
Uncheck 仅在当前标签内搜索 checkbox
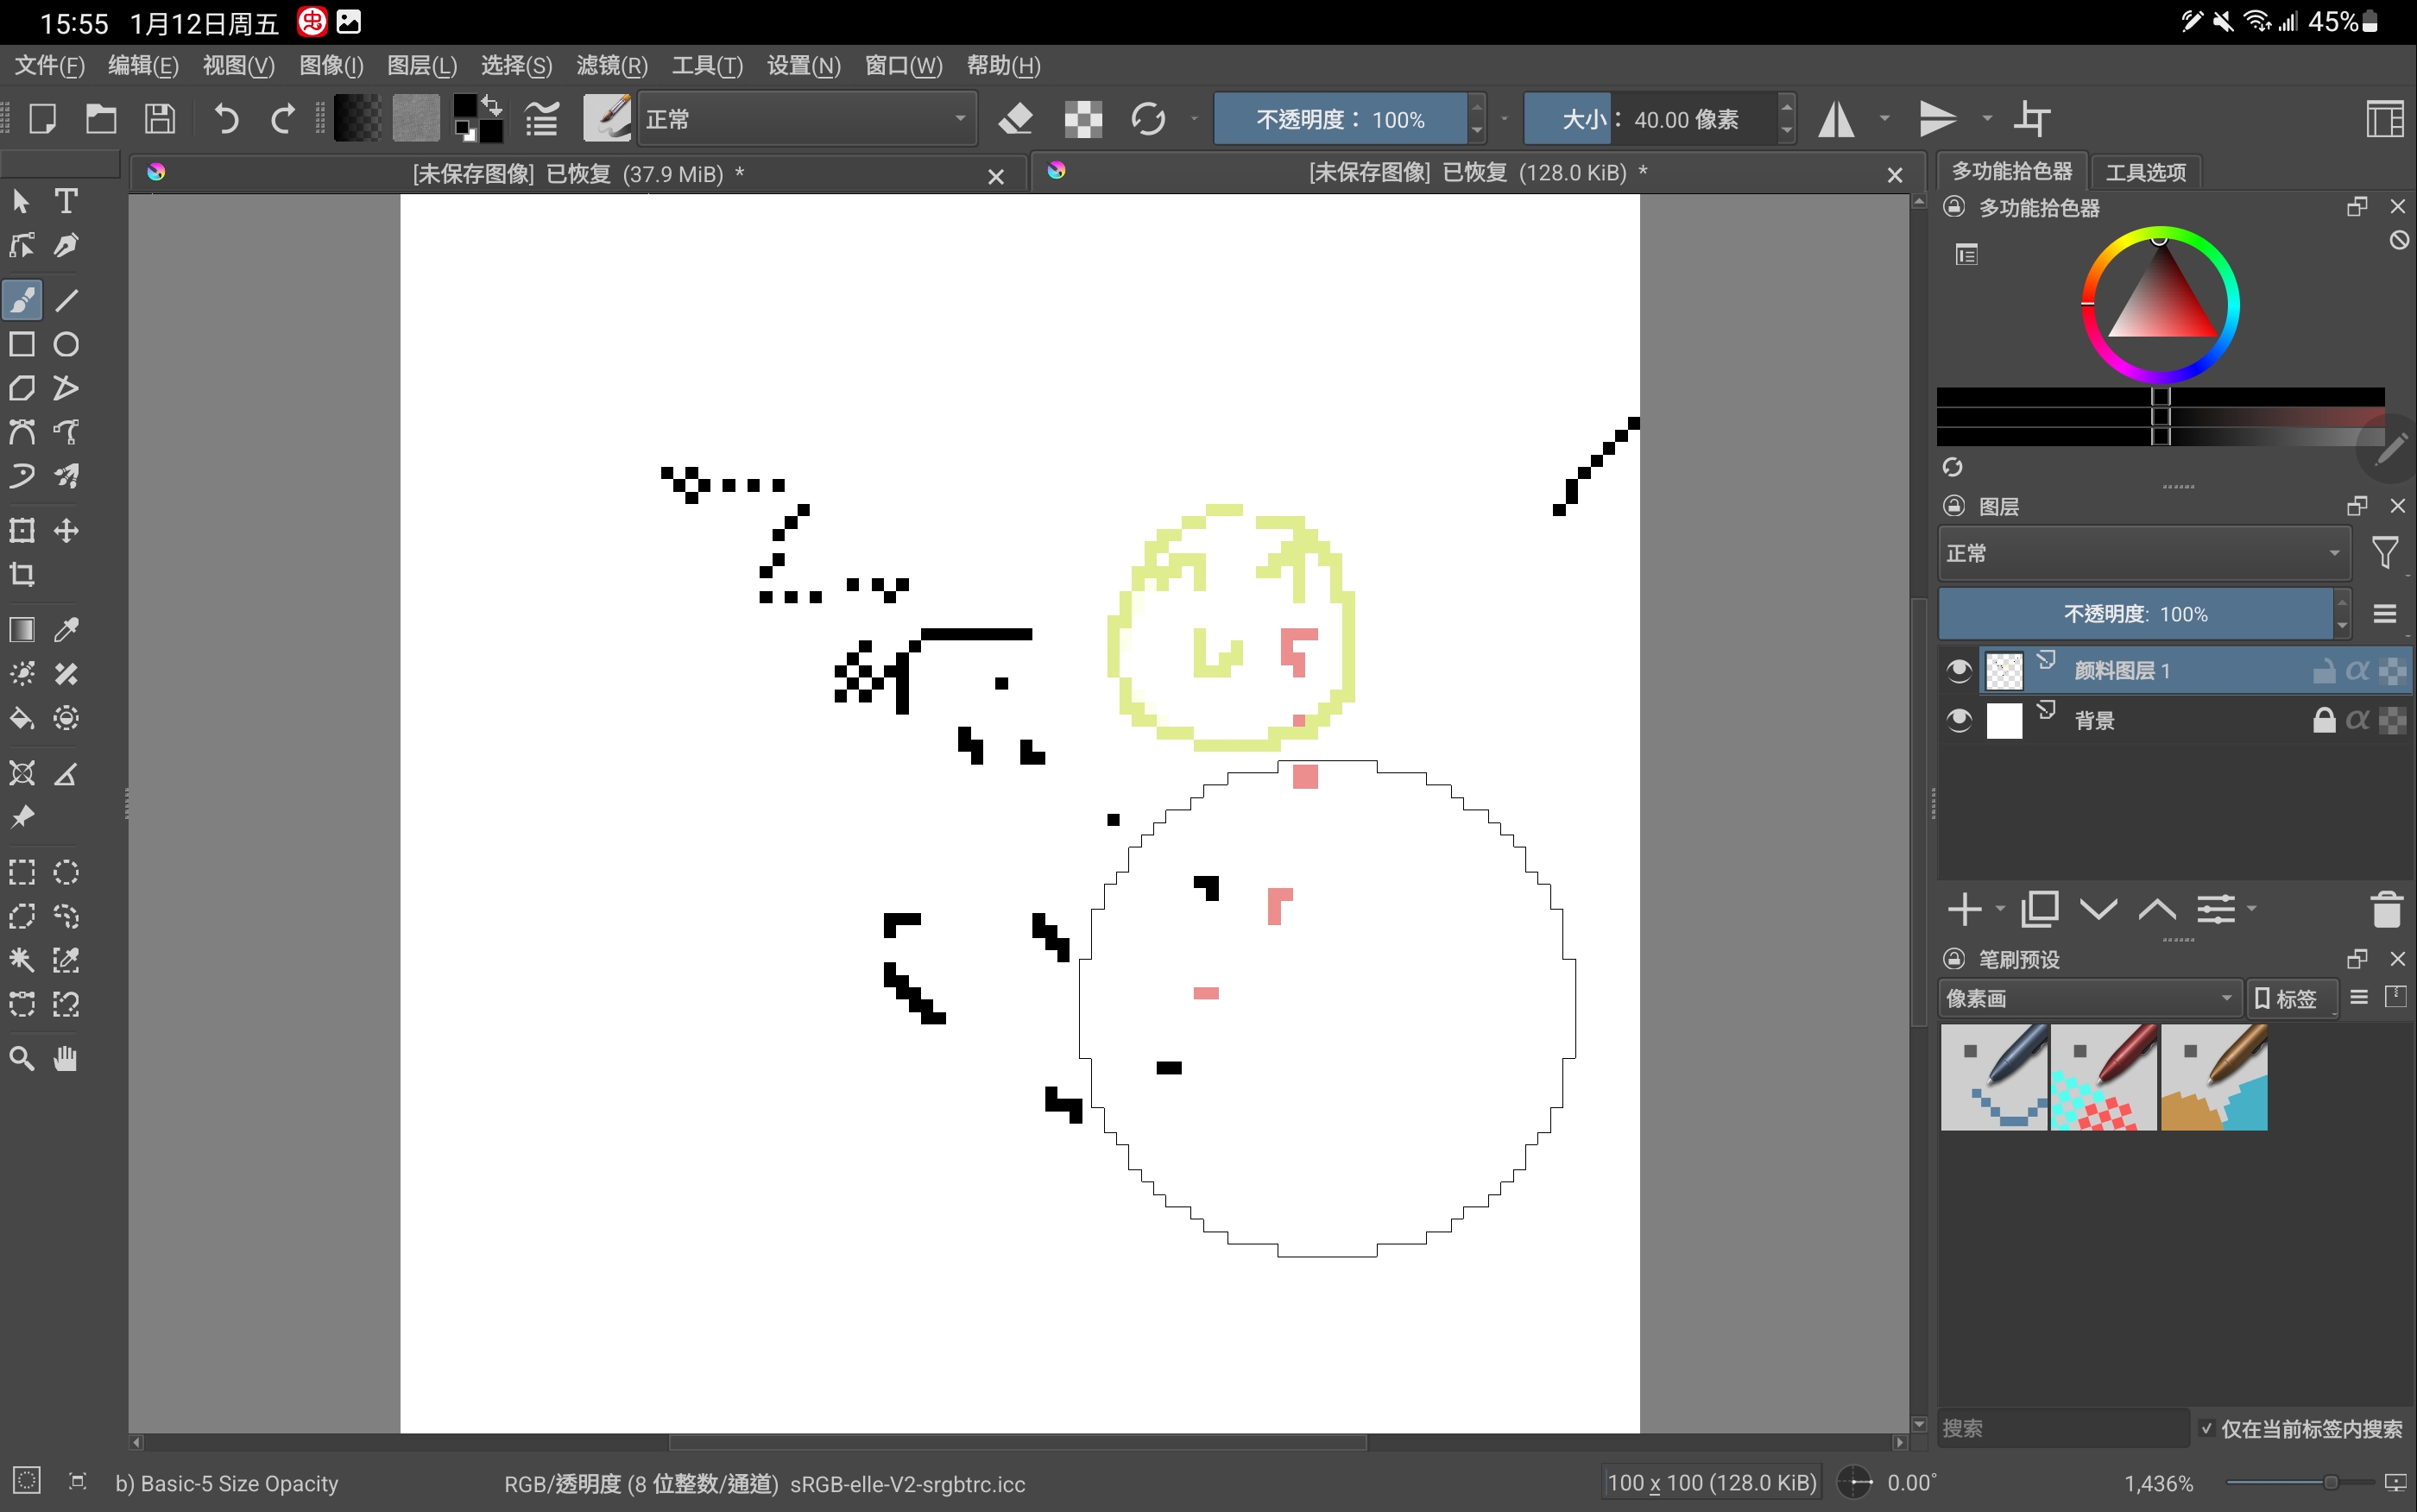[x=2207, y=1428]
